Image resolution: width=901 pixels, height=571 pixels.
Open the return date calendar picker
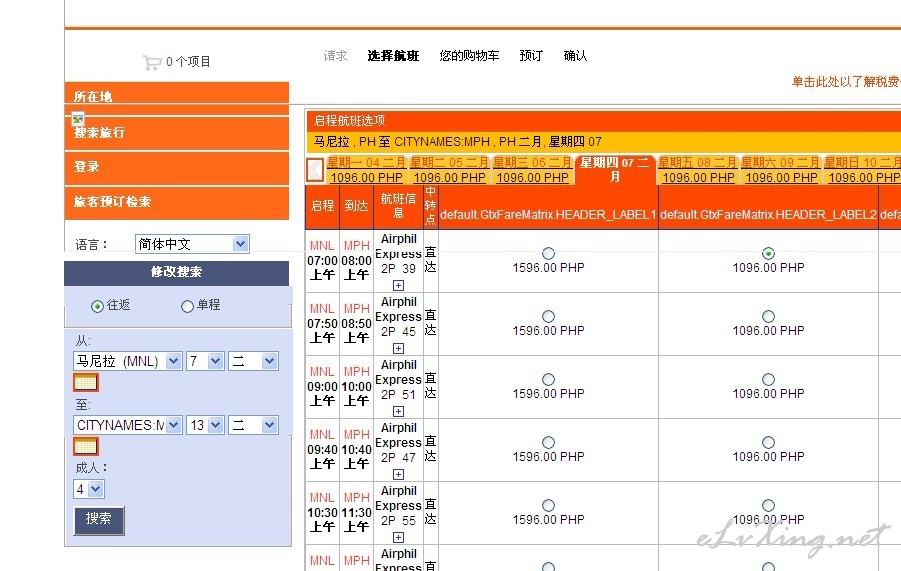[x=86, y=446]
